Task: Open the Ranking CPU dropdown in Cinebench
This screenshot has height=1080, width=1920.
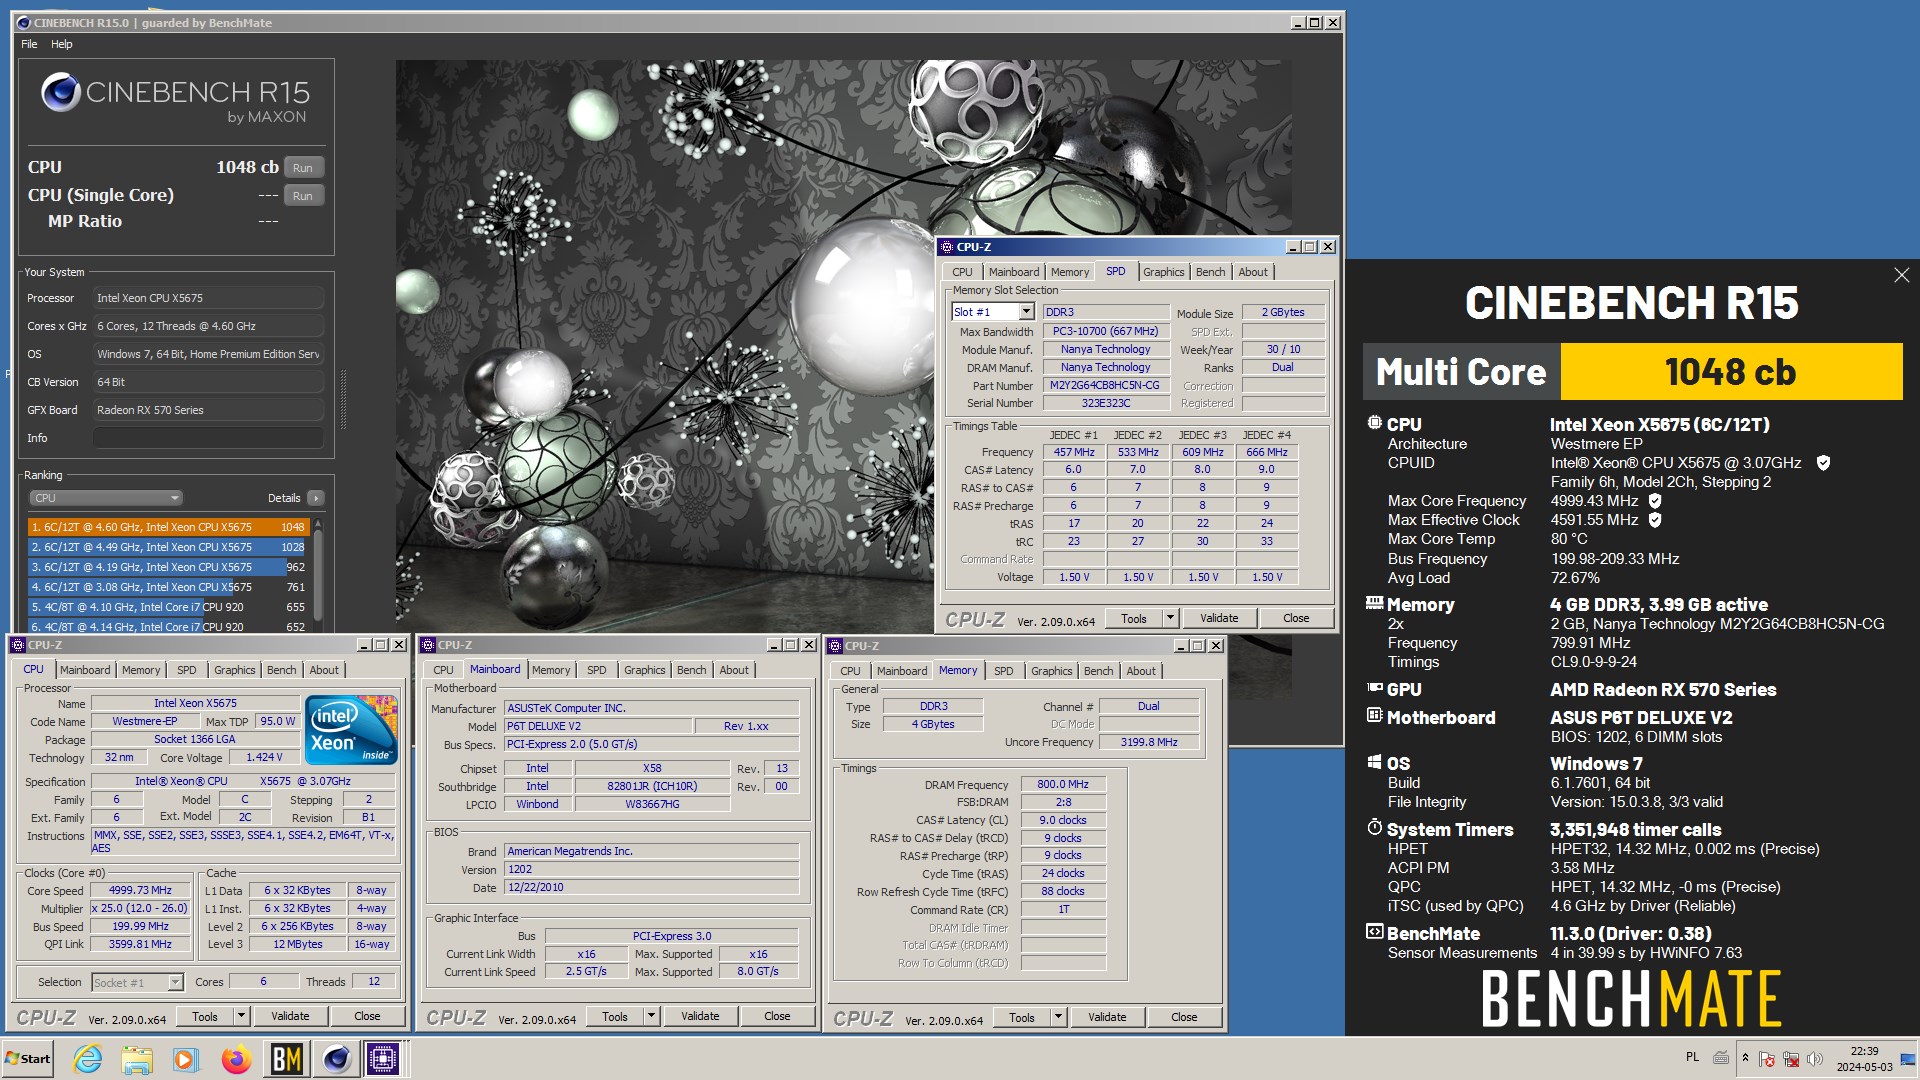Action: point(106,498)
